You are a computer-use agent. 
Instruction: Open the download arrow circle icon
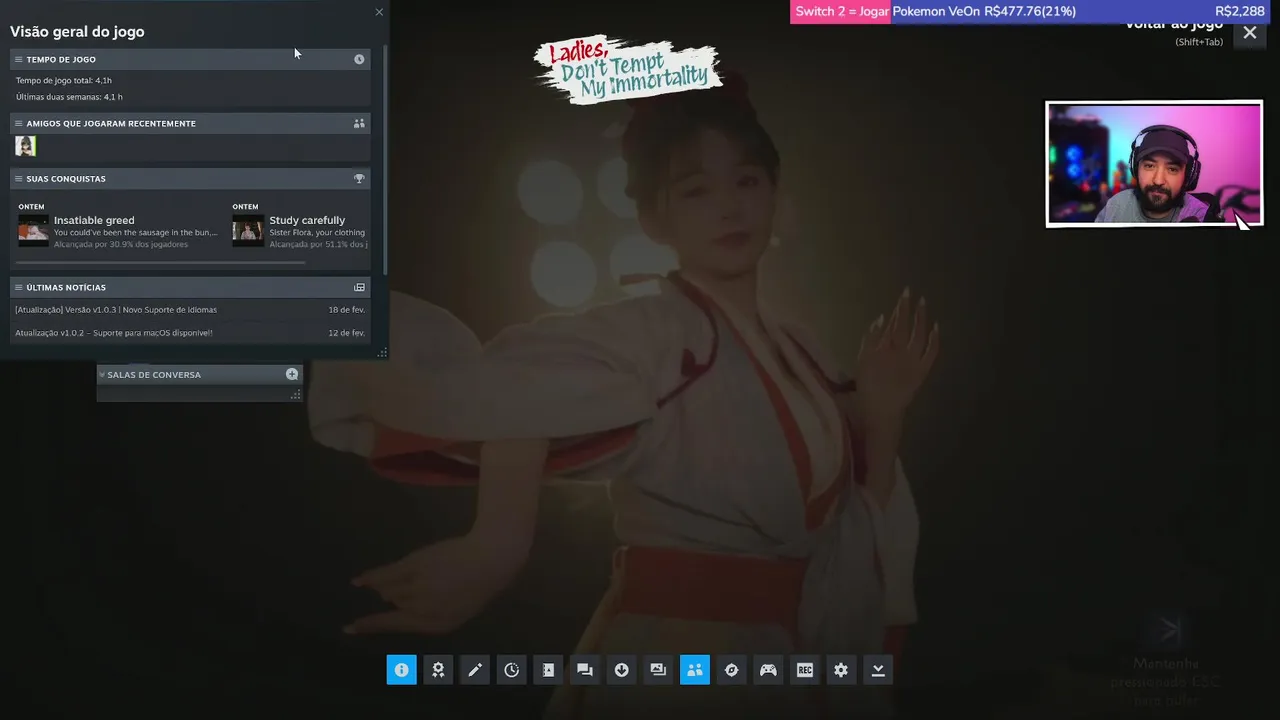[x=621, y=670]
